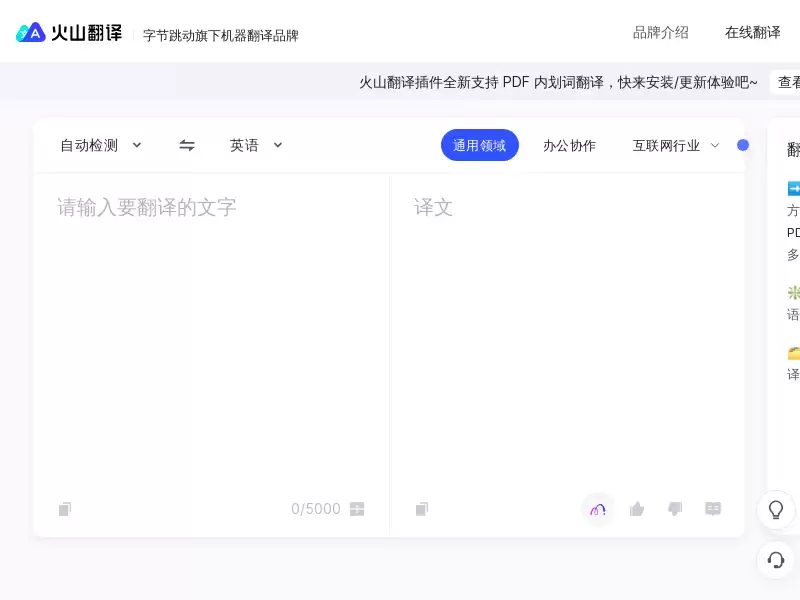Open 自动检测 source language dropdown

[101, 145]
